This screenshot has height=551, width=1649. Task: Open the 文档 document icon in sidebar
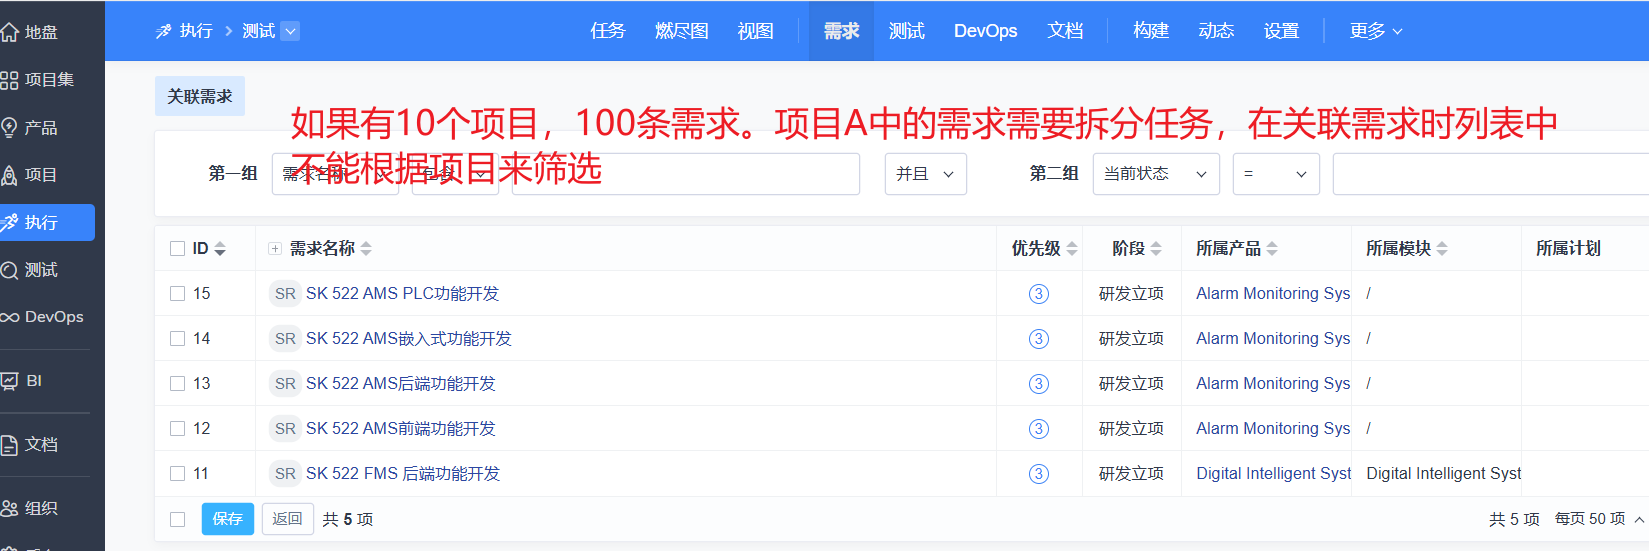(x=10, y=444)
